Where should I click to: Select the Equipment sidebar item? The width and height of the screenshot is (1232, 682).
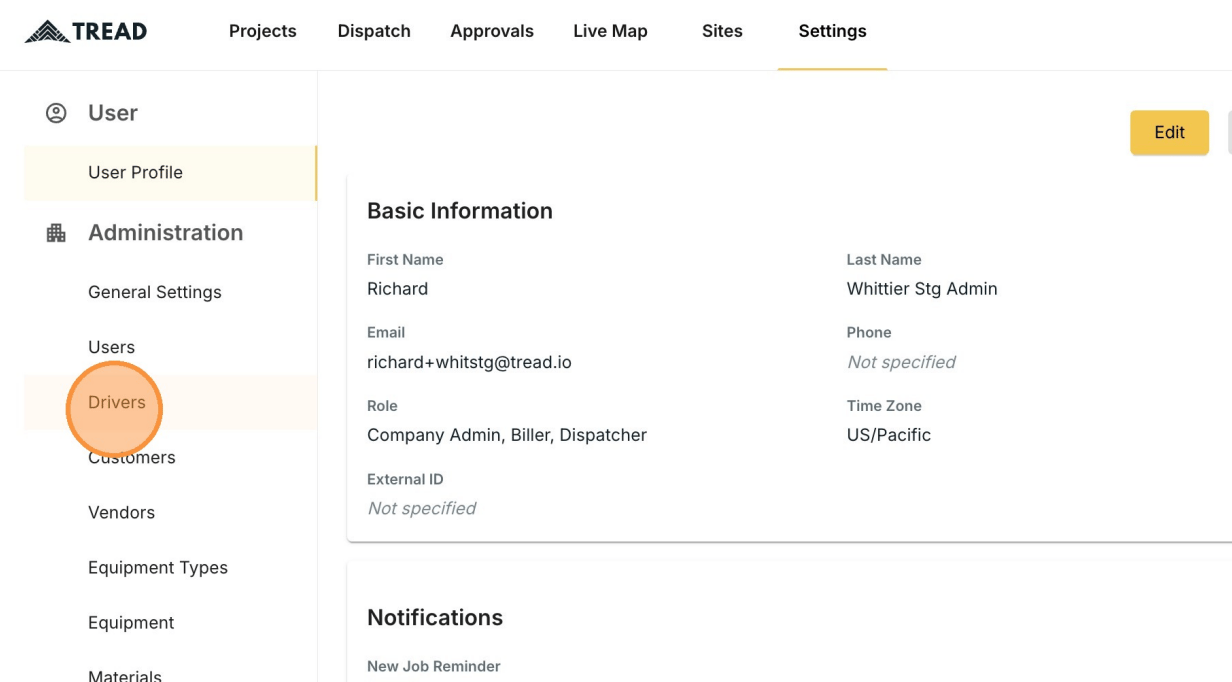pos(170,622)
